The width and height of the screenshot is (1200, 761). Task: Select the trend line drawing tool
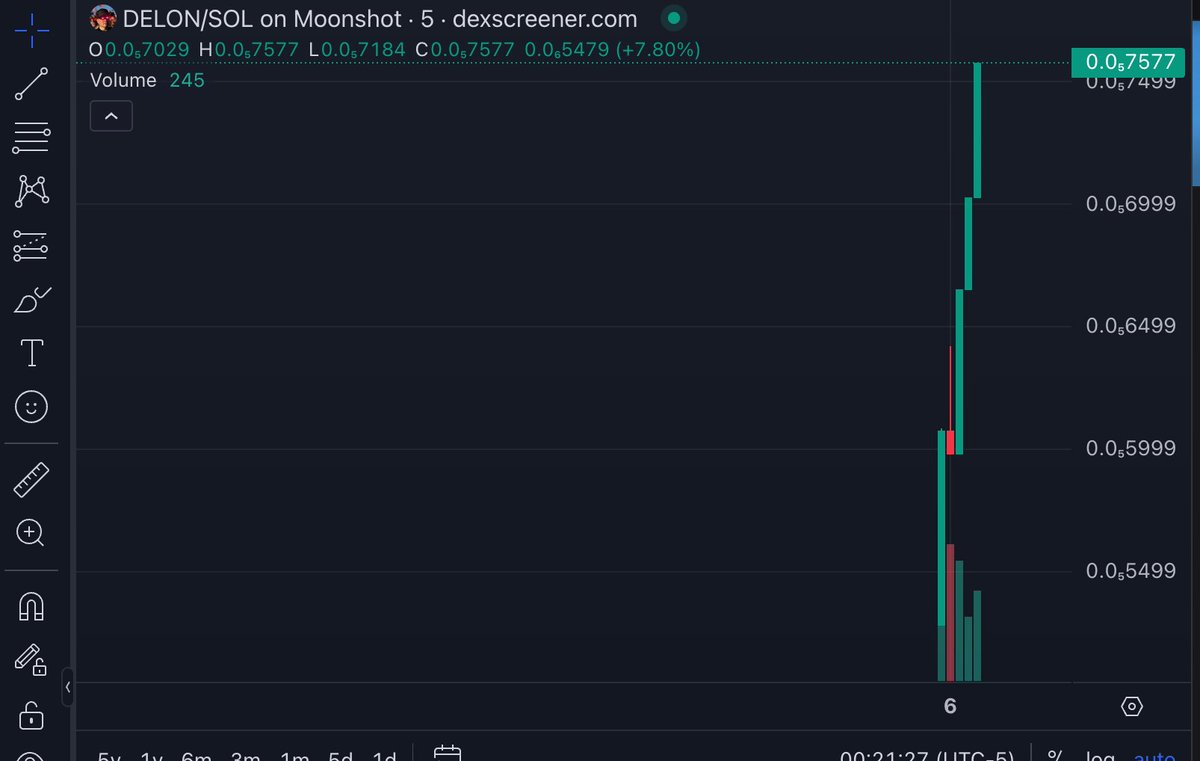(x=31, y=84)
